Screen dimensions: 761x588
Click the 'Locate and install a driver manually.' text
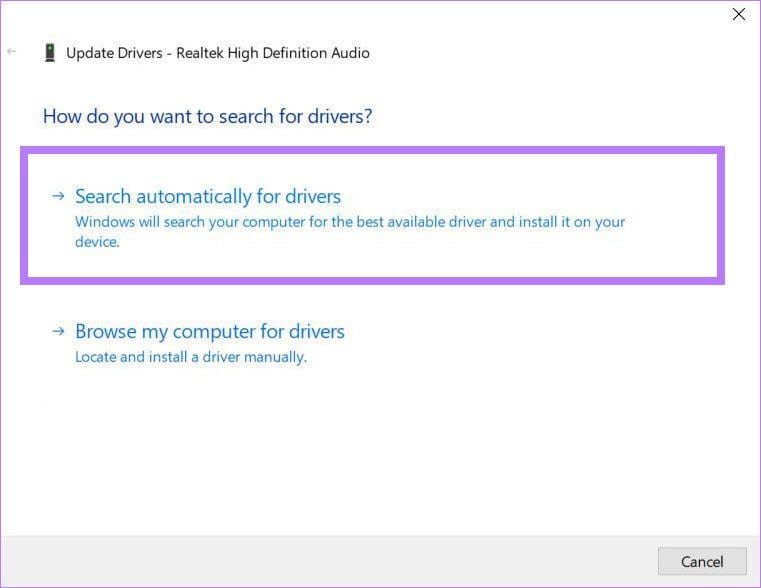coord(191,357)
